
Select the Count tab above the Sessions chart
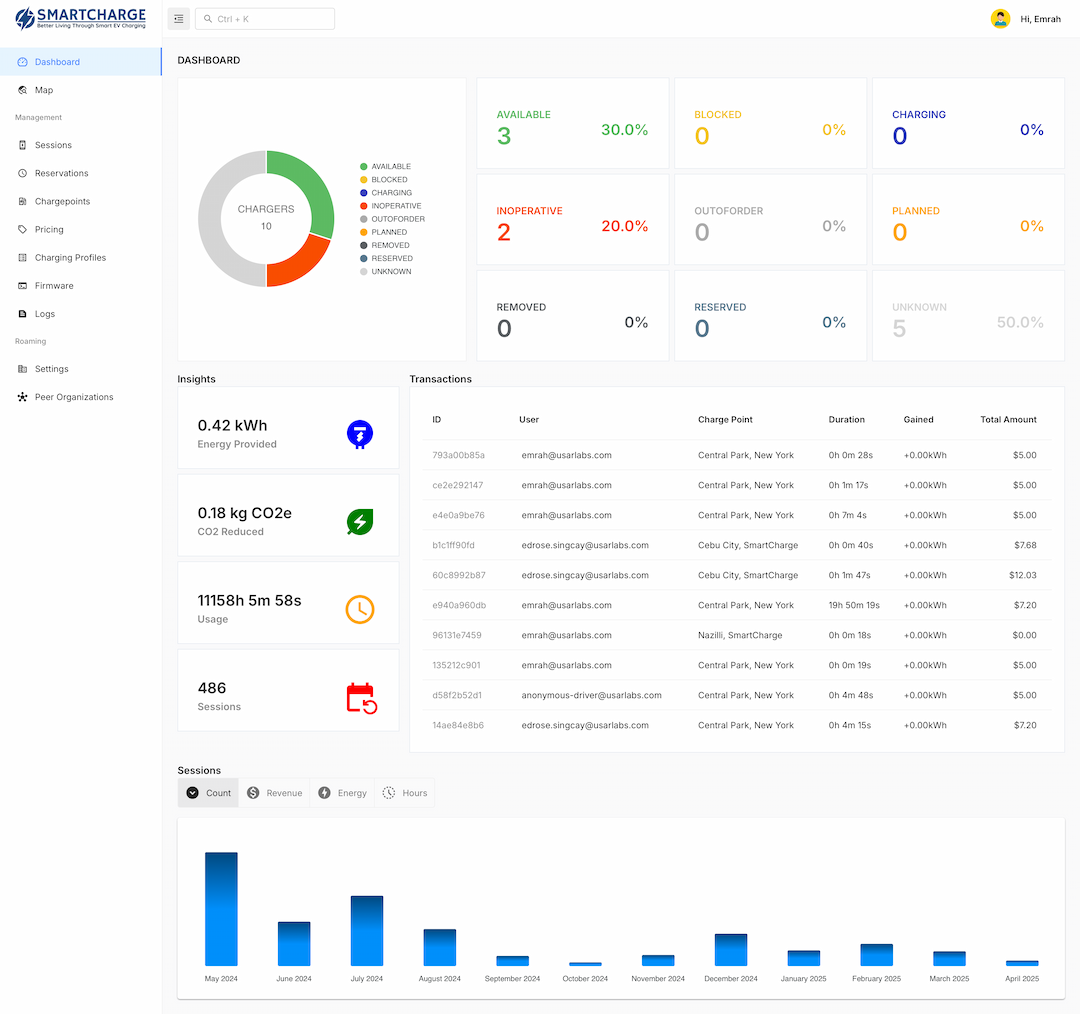[208, 792]
